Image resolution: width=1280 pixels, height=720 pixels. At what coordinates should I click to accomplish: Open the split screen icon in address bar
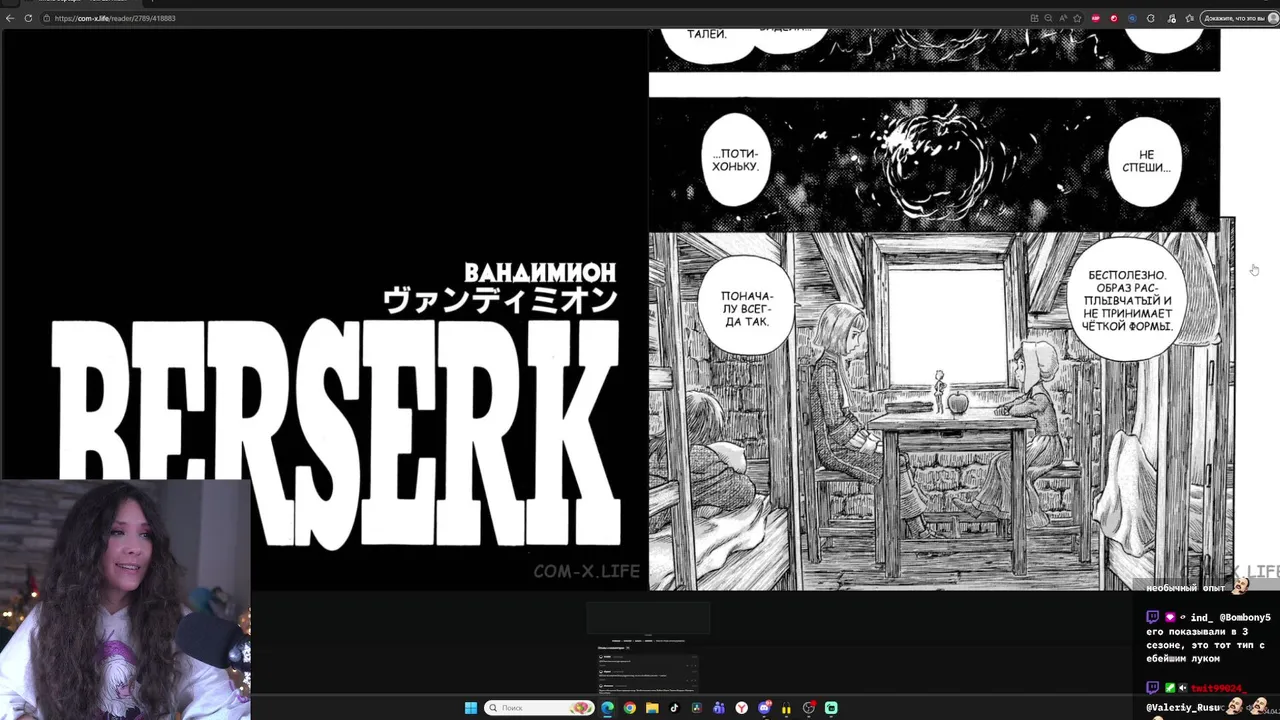(1034, 18)
